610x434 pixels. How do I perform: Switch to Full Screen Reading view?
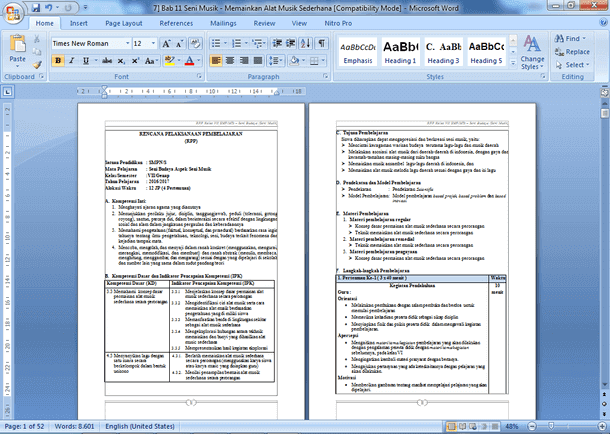(x=462, y=427)
